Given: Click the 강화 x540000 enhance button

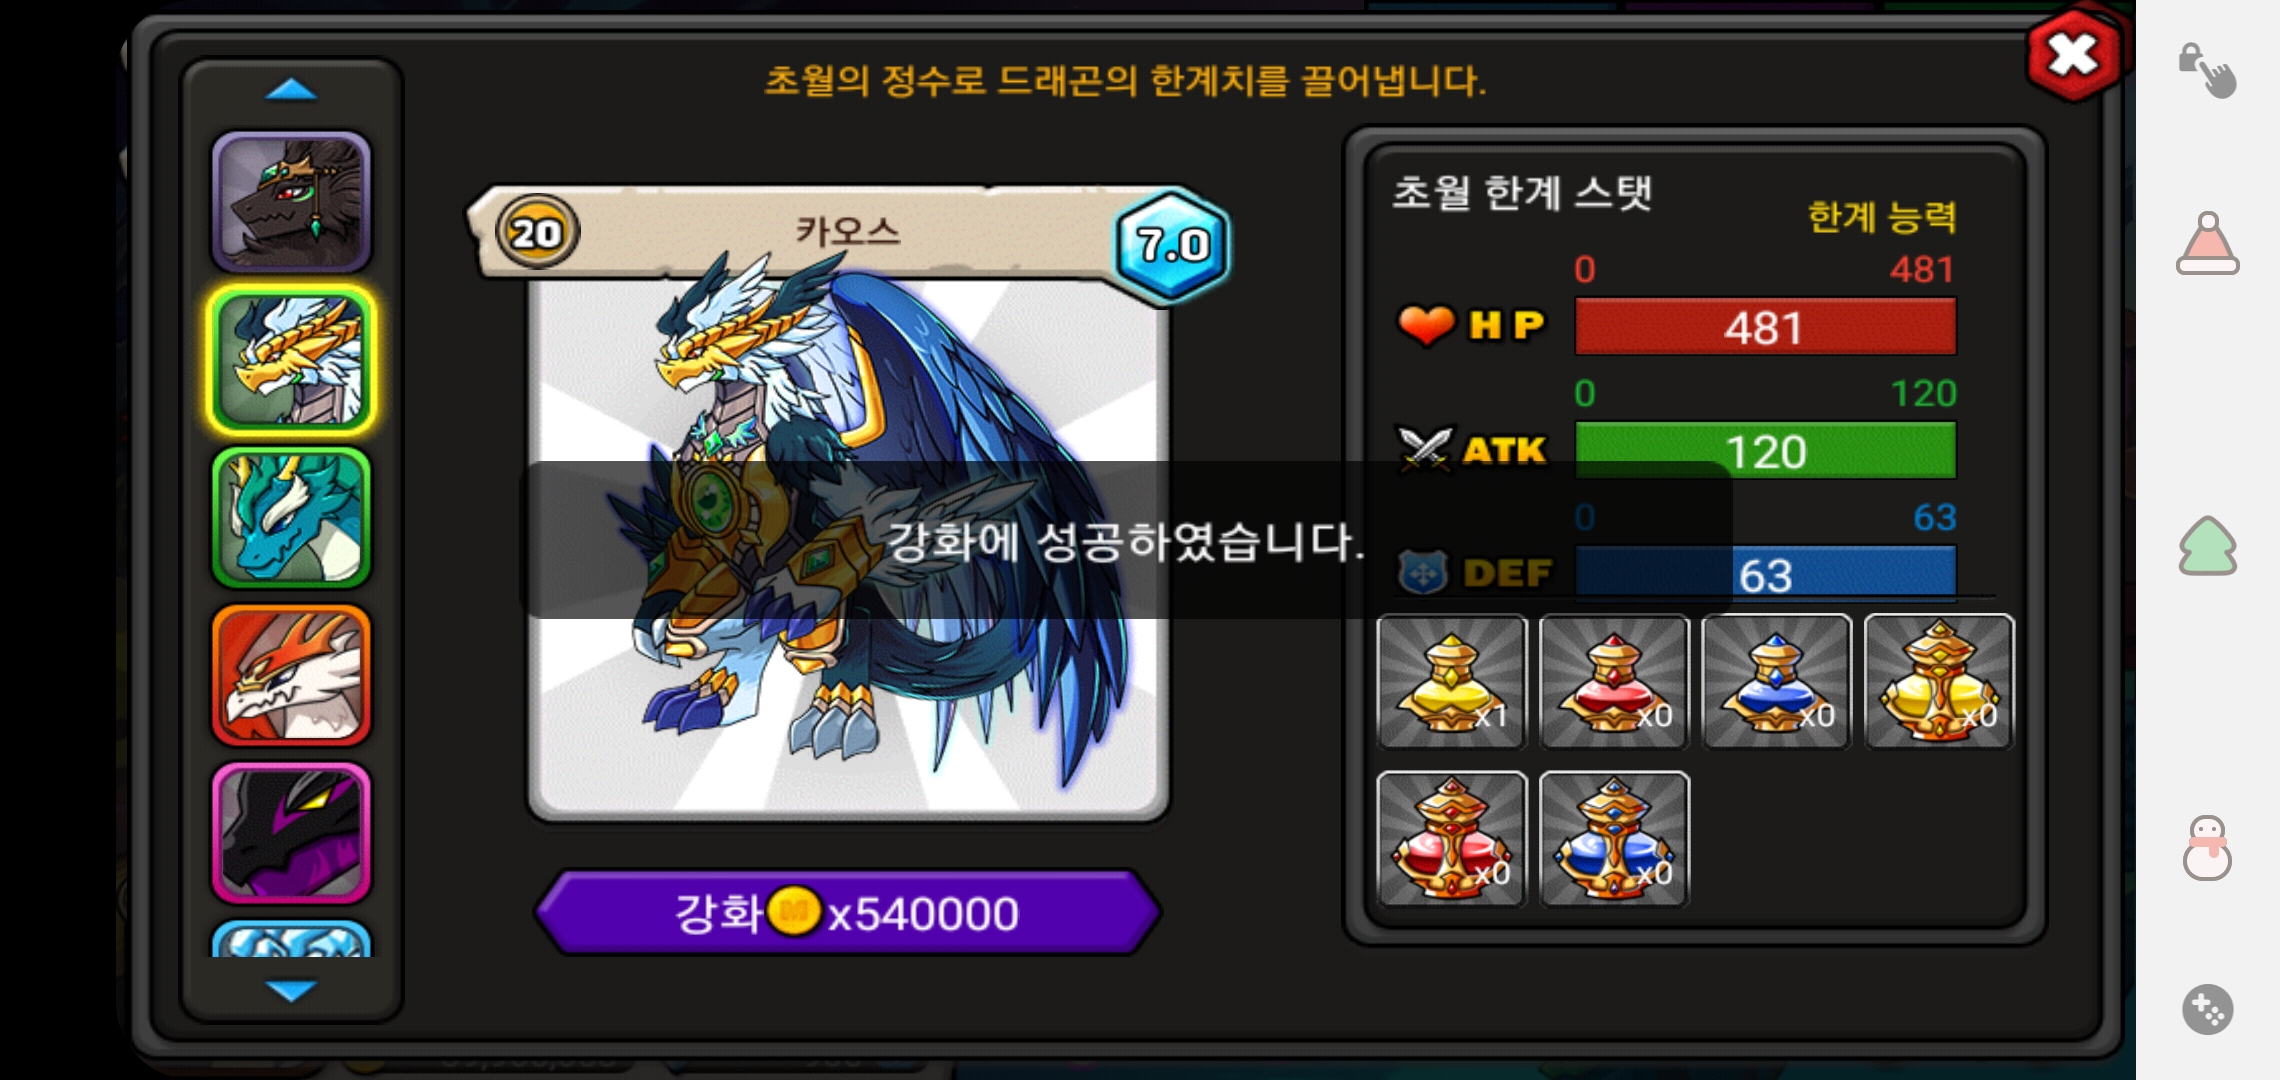Looking at the screenshot, I should pos(848,912).
